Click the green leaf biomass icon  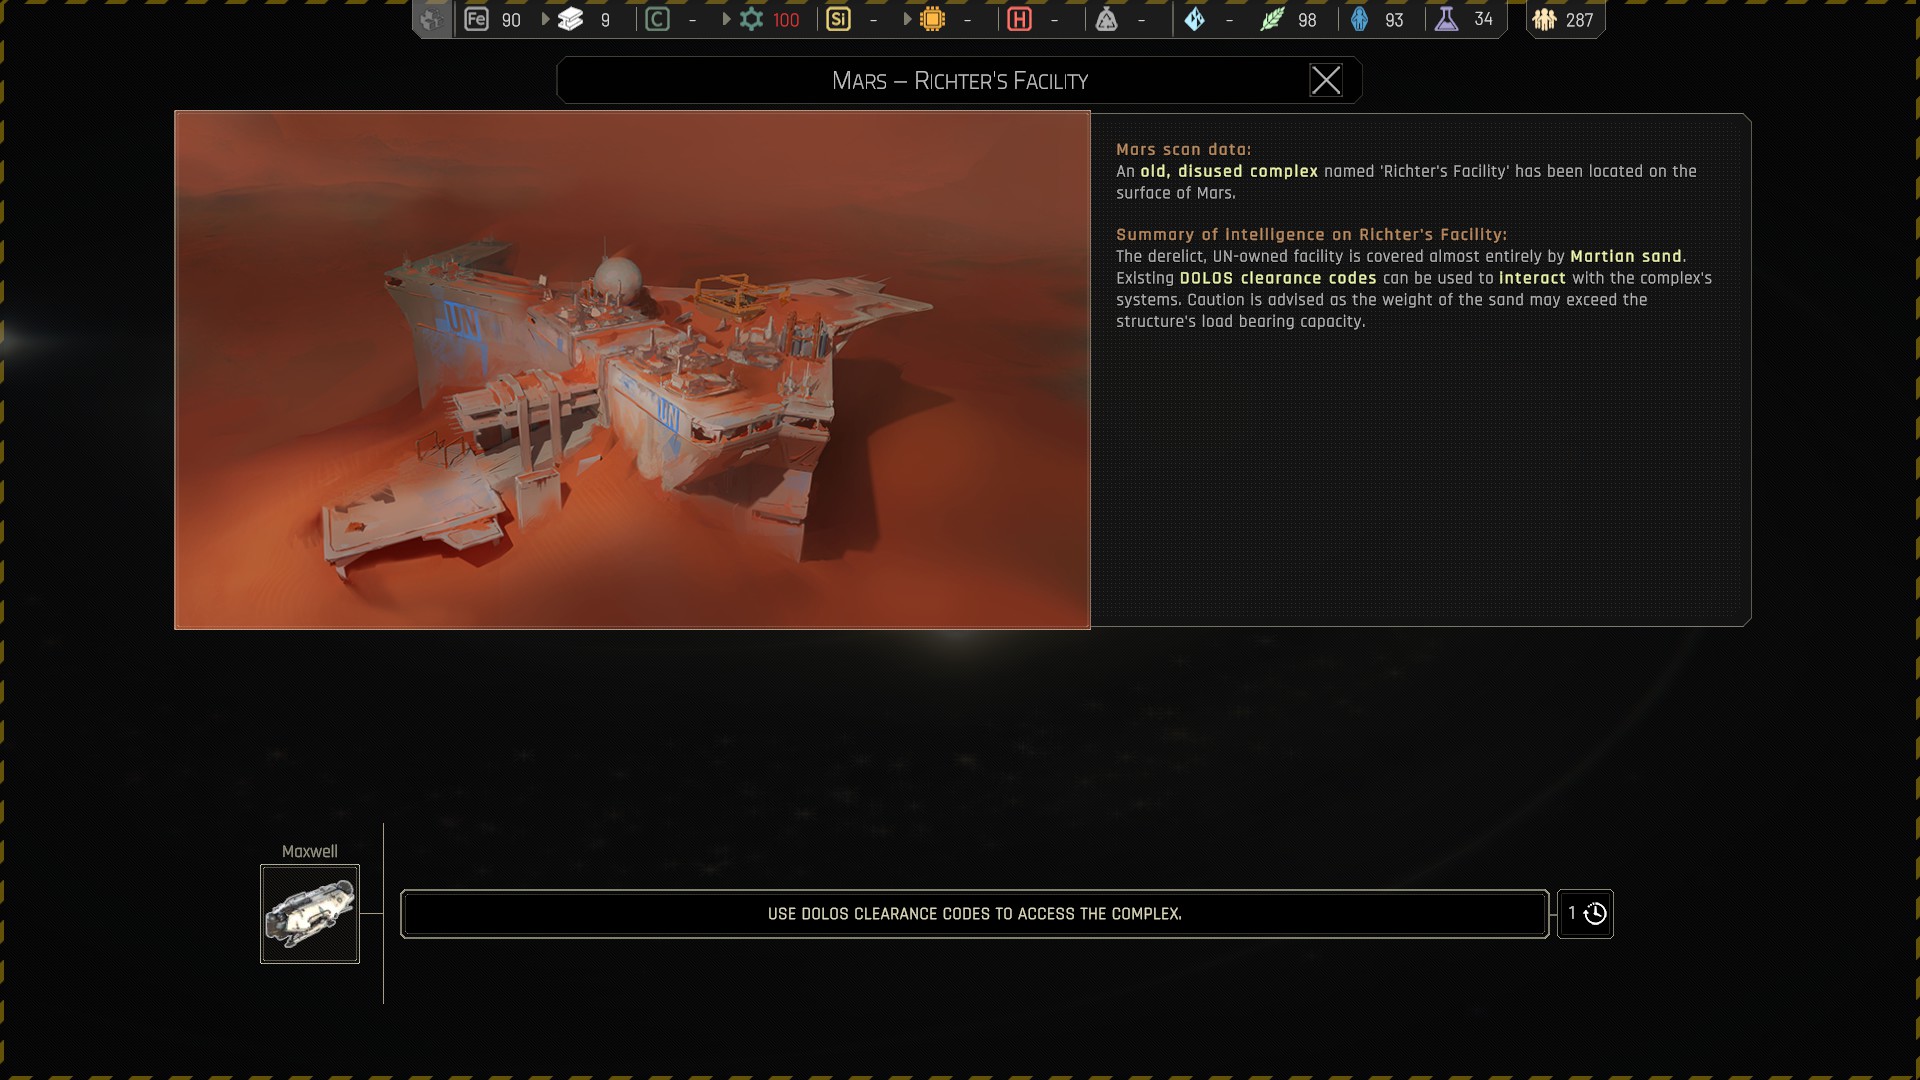(1271, 19)
